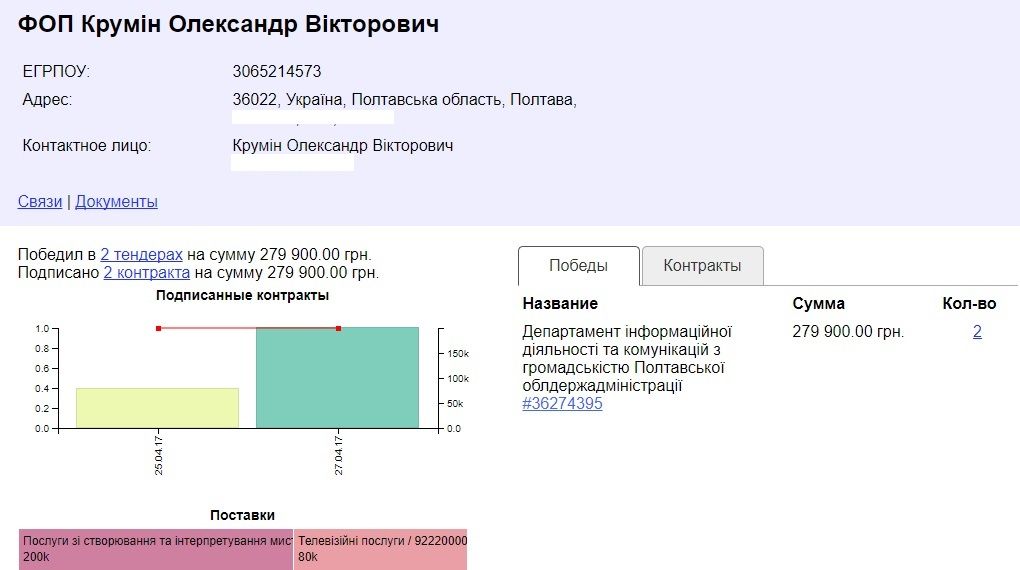
Task: Click the red line marker above the yellow bar
Action: point(158,328)
